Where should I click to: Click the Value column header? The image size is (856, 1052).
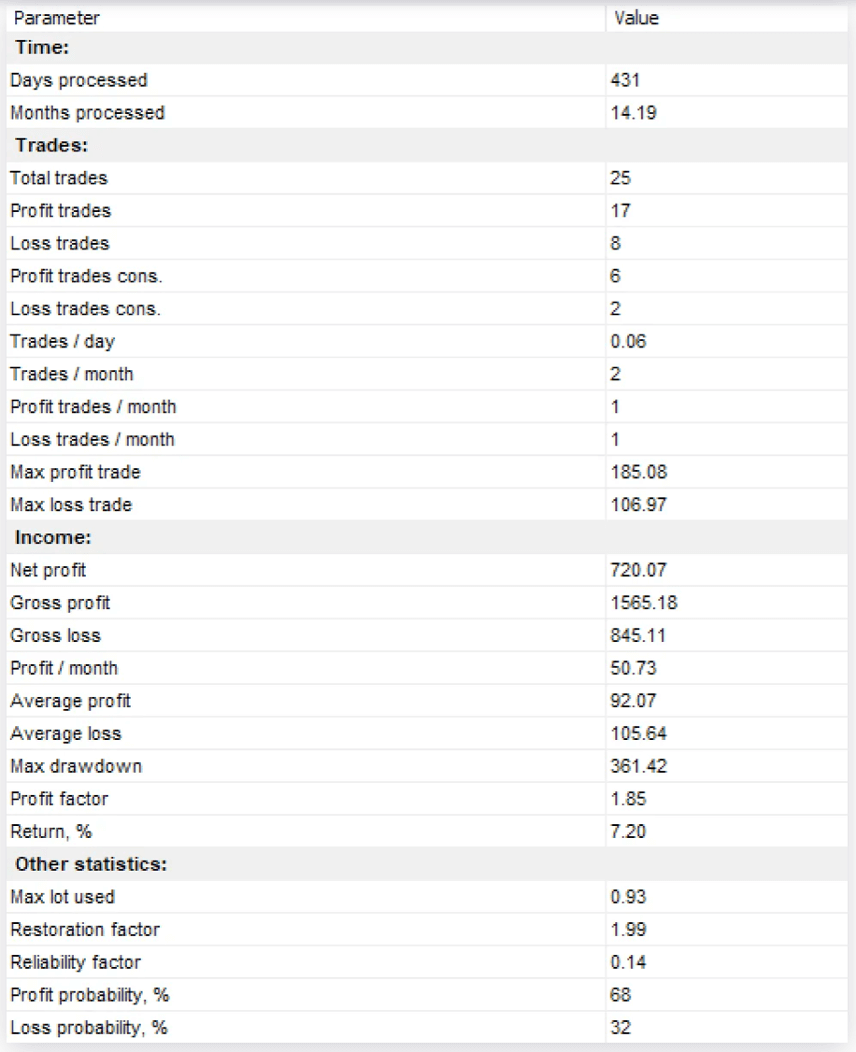[636, 18]
